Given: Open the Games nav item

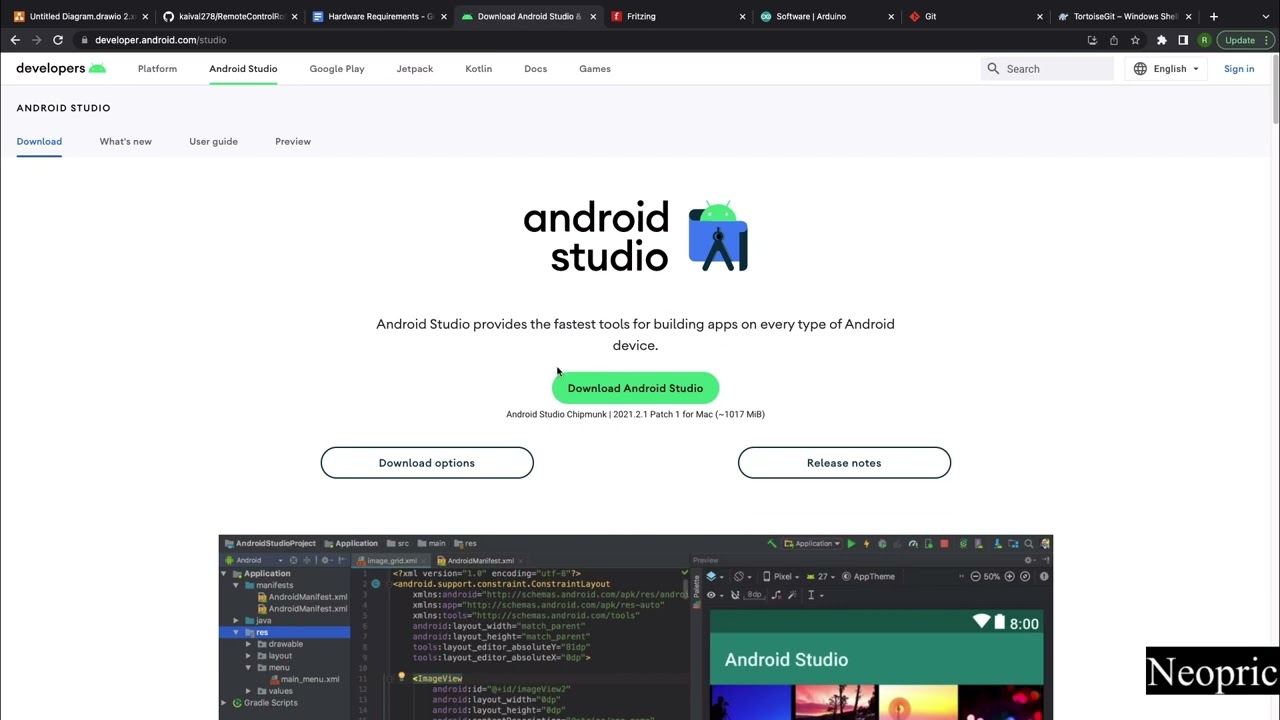Looking at the screenshot, I should coord(595,69).
